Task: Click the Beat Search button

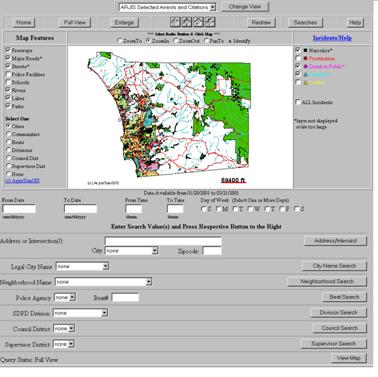Action: click(x=344, y=297)
